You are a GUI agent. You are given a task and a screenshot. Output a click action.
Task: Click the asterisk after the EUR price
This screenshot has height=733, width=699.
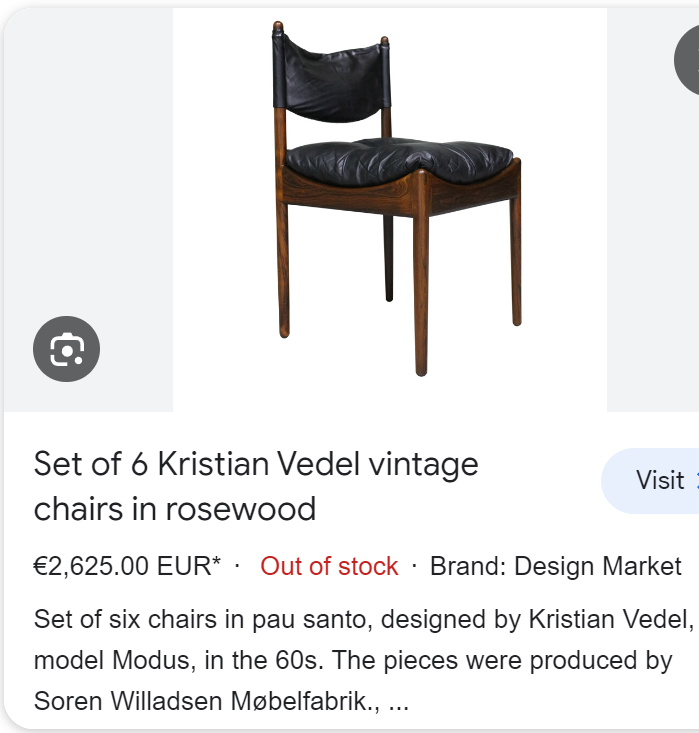pyautogui.click(x=217, y=563)
